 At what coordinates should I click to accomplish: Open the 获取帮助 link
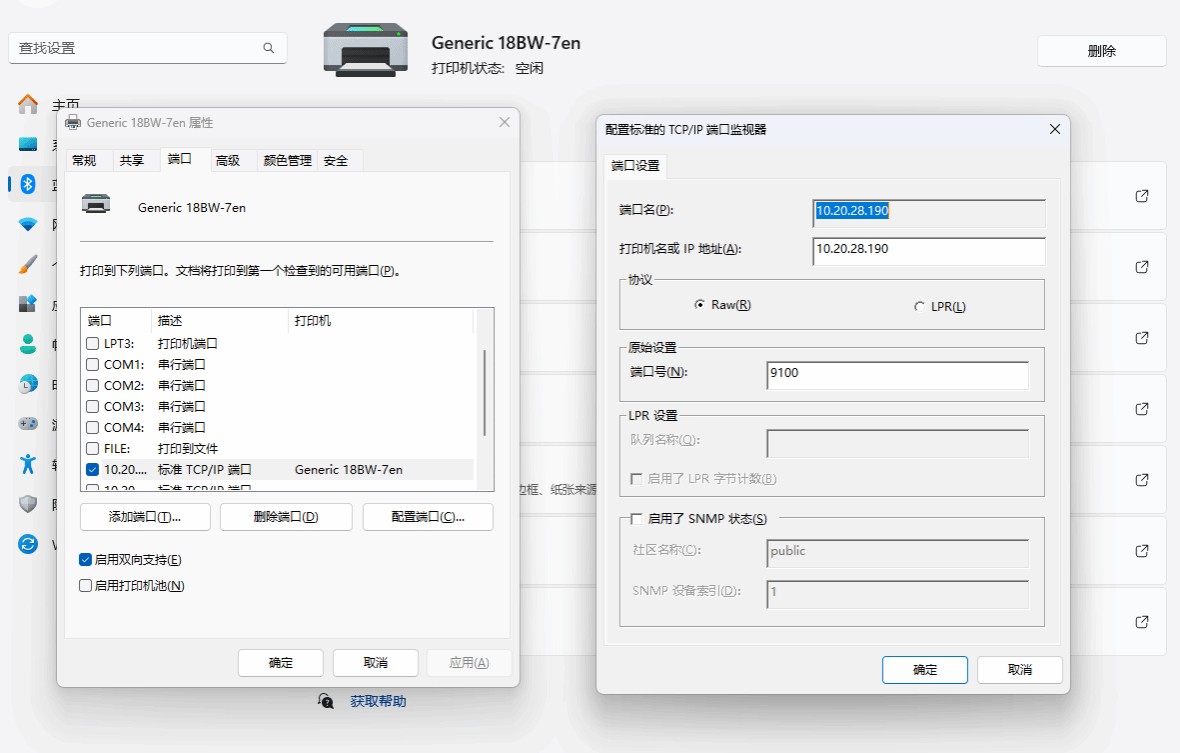coord(378,701)
